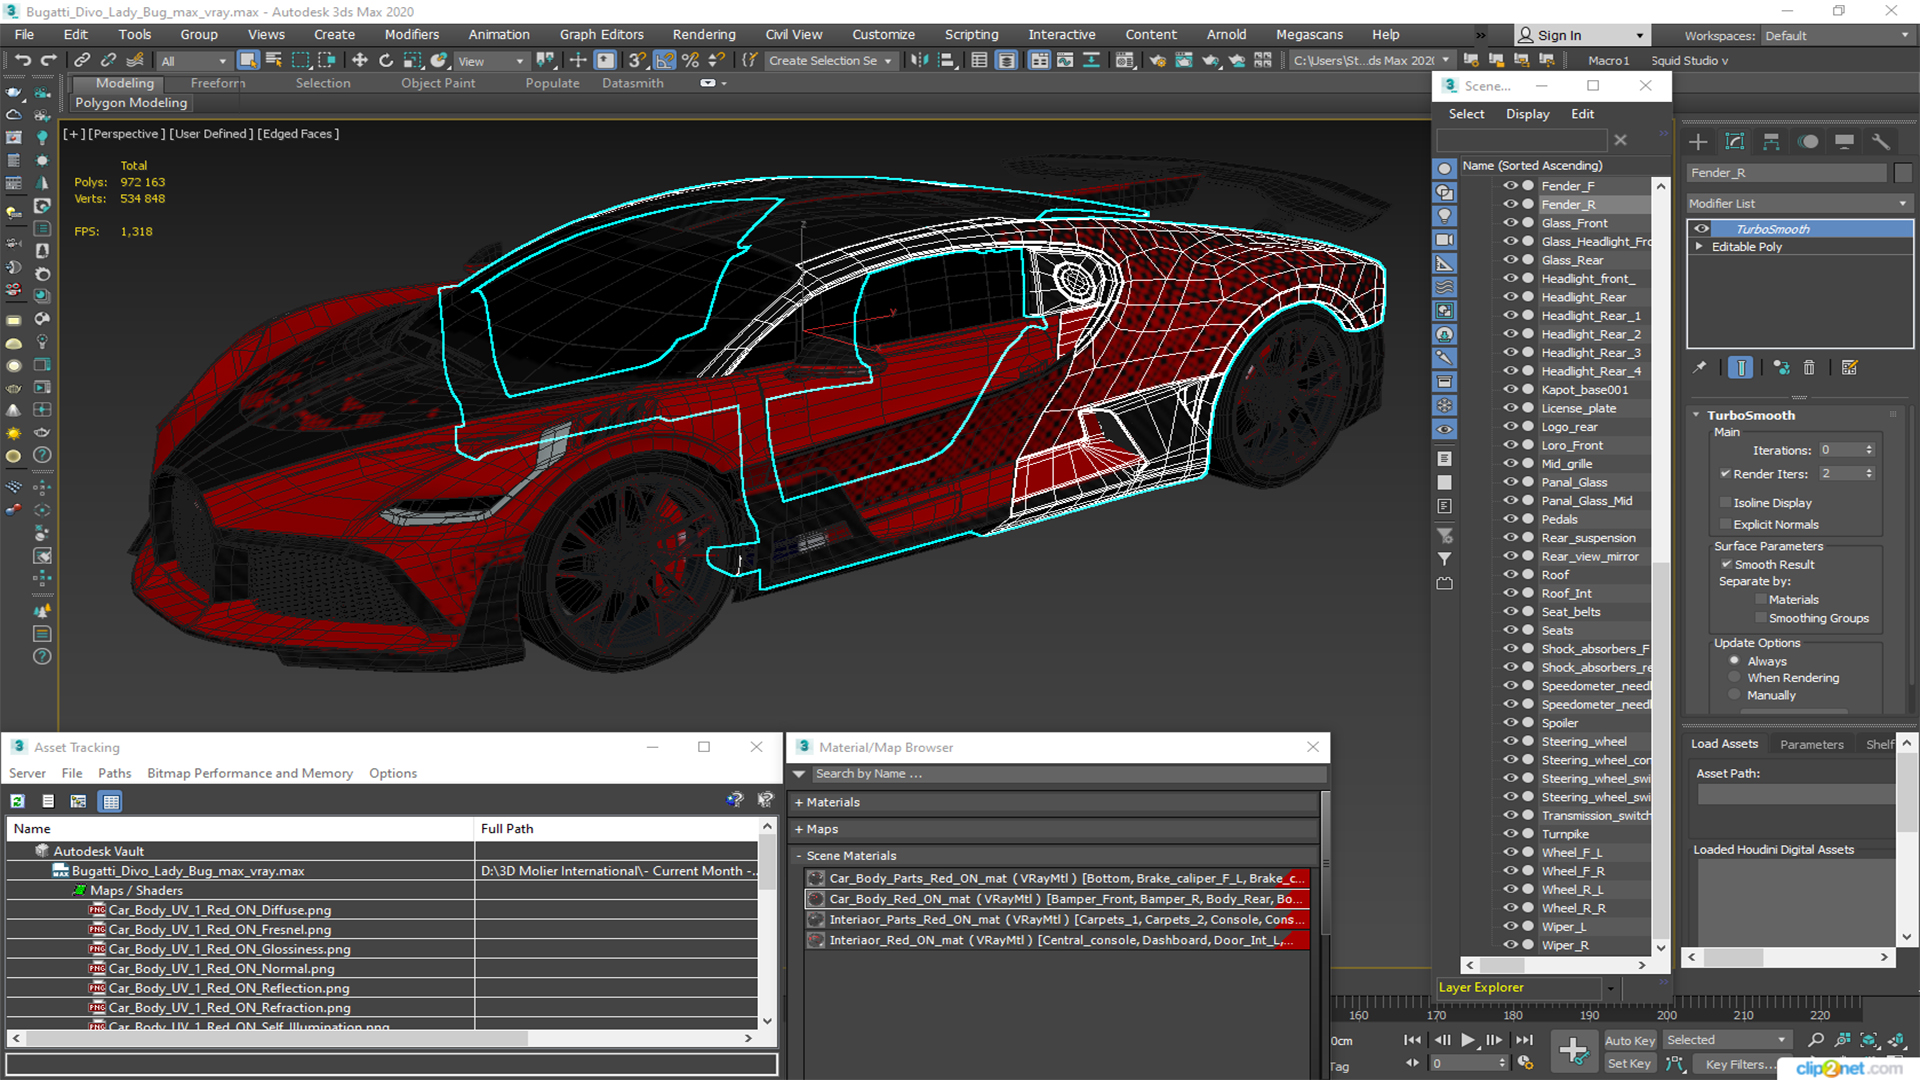1920x1080 pixels.
Task: Open the Hierarchy panel icon
Action: point(1771,141)
